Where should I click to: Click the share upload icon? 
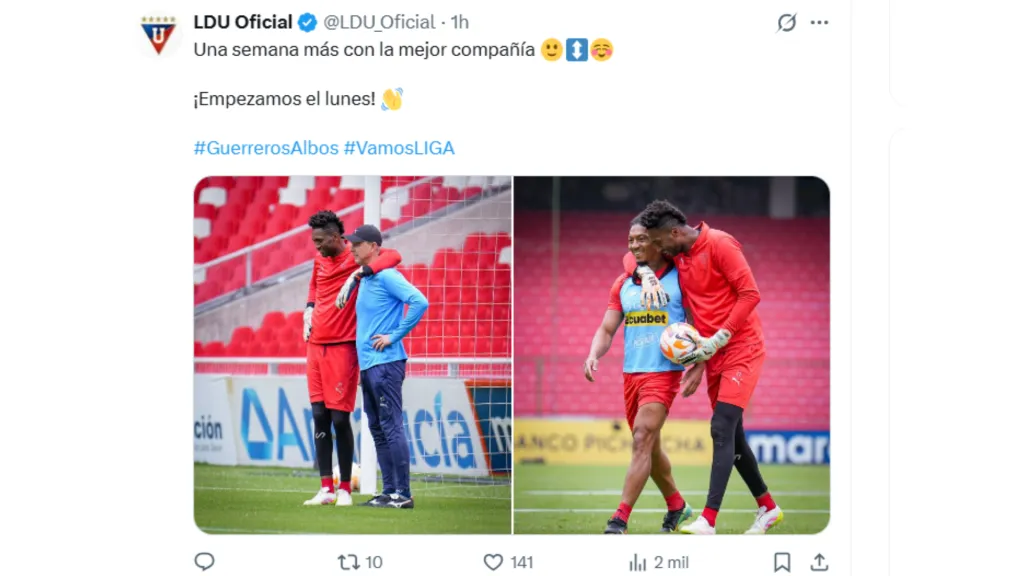point(819,562)
